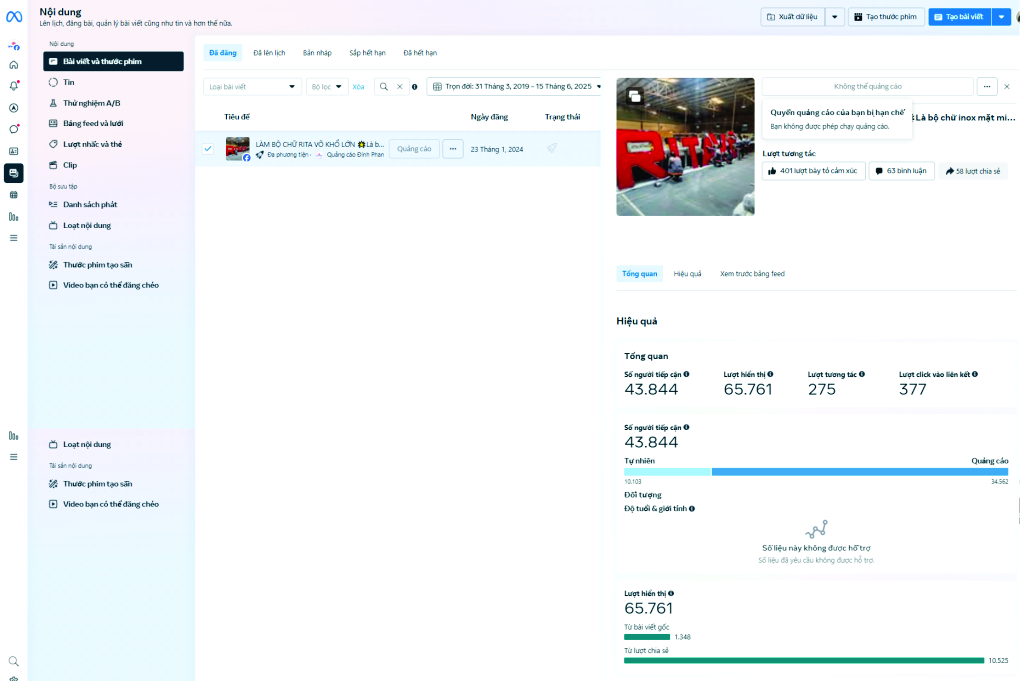
Task: Switch to the Bản nháp tab
Action: [x=317, y=53]
